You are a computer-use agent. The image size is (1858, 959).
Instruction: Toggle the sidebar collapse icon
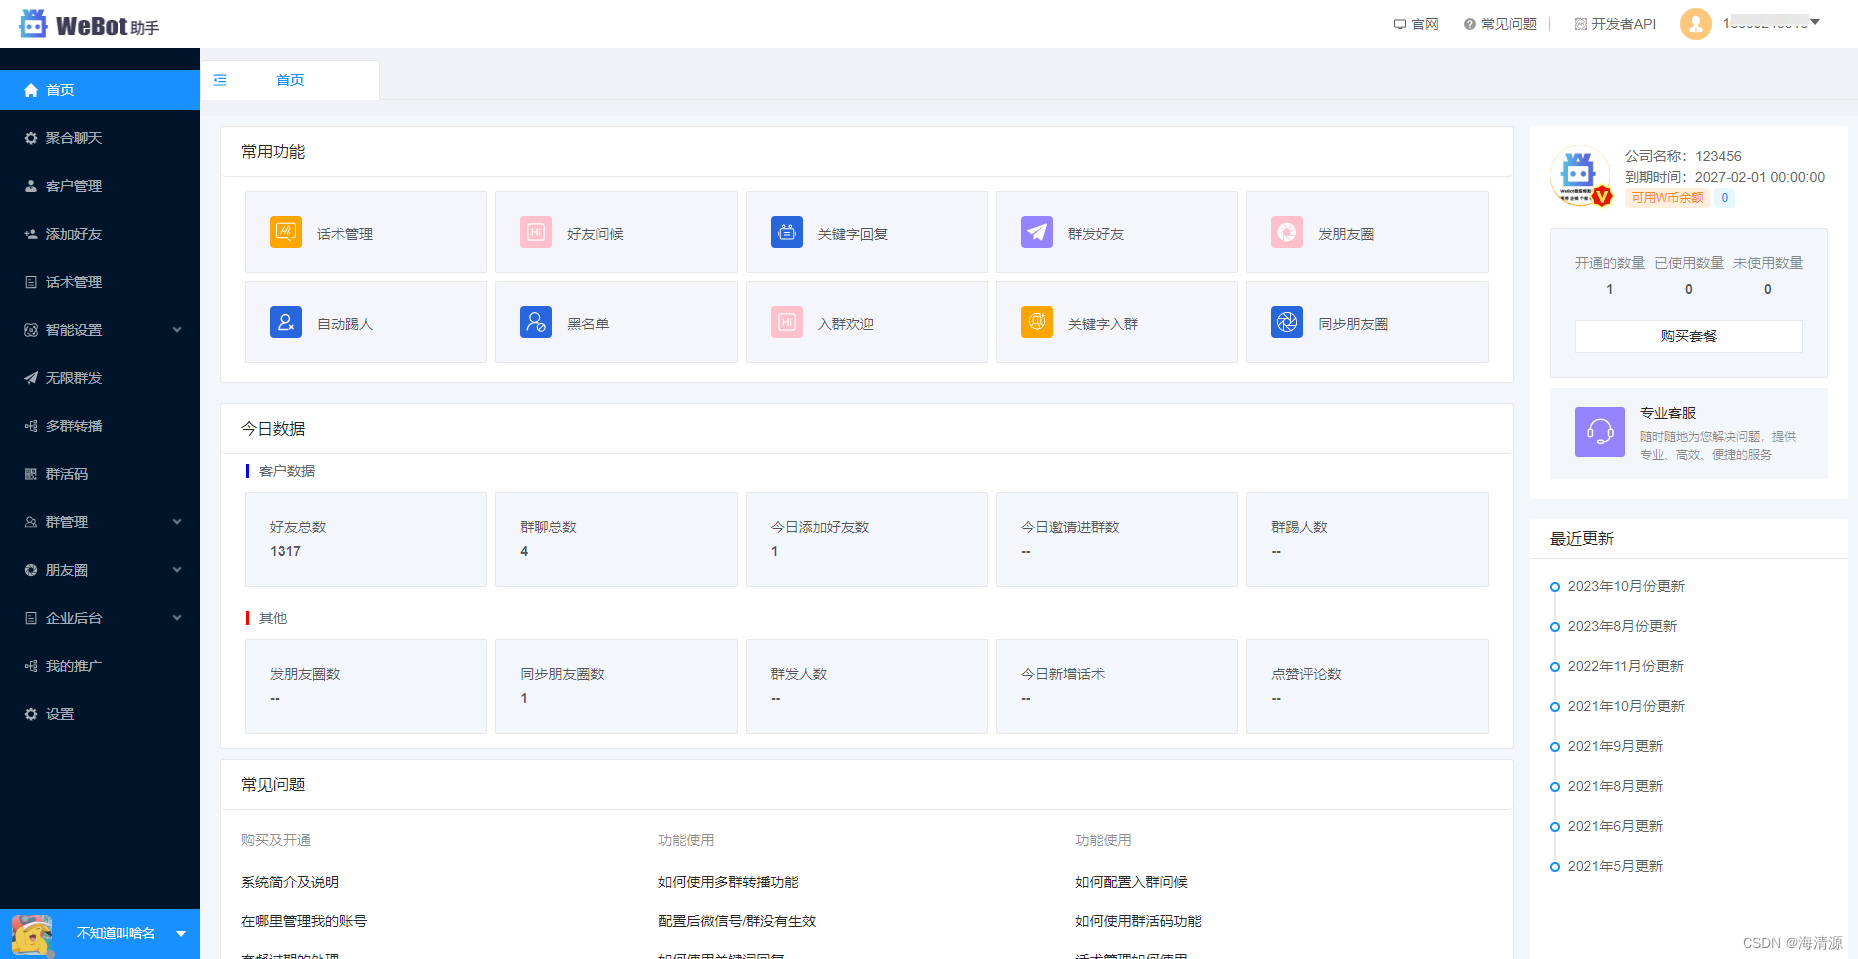point(220,80)
